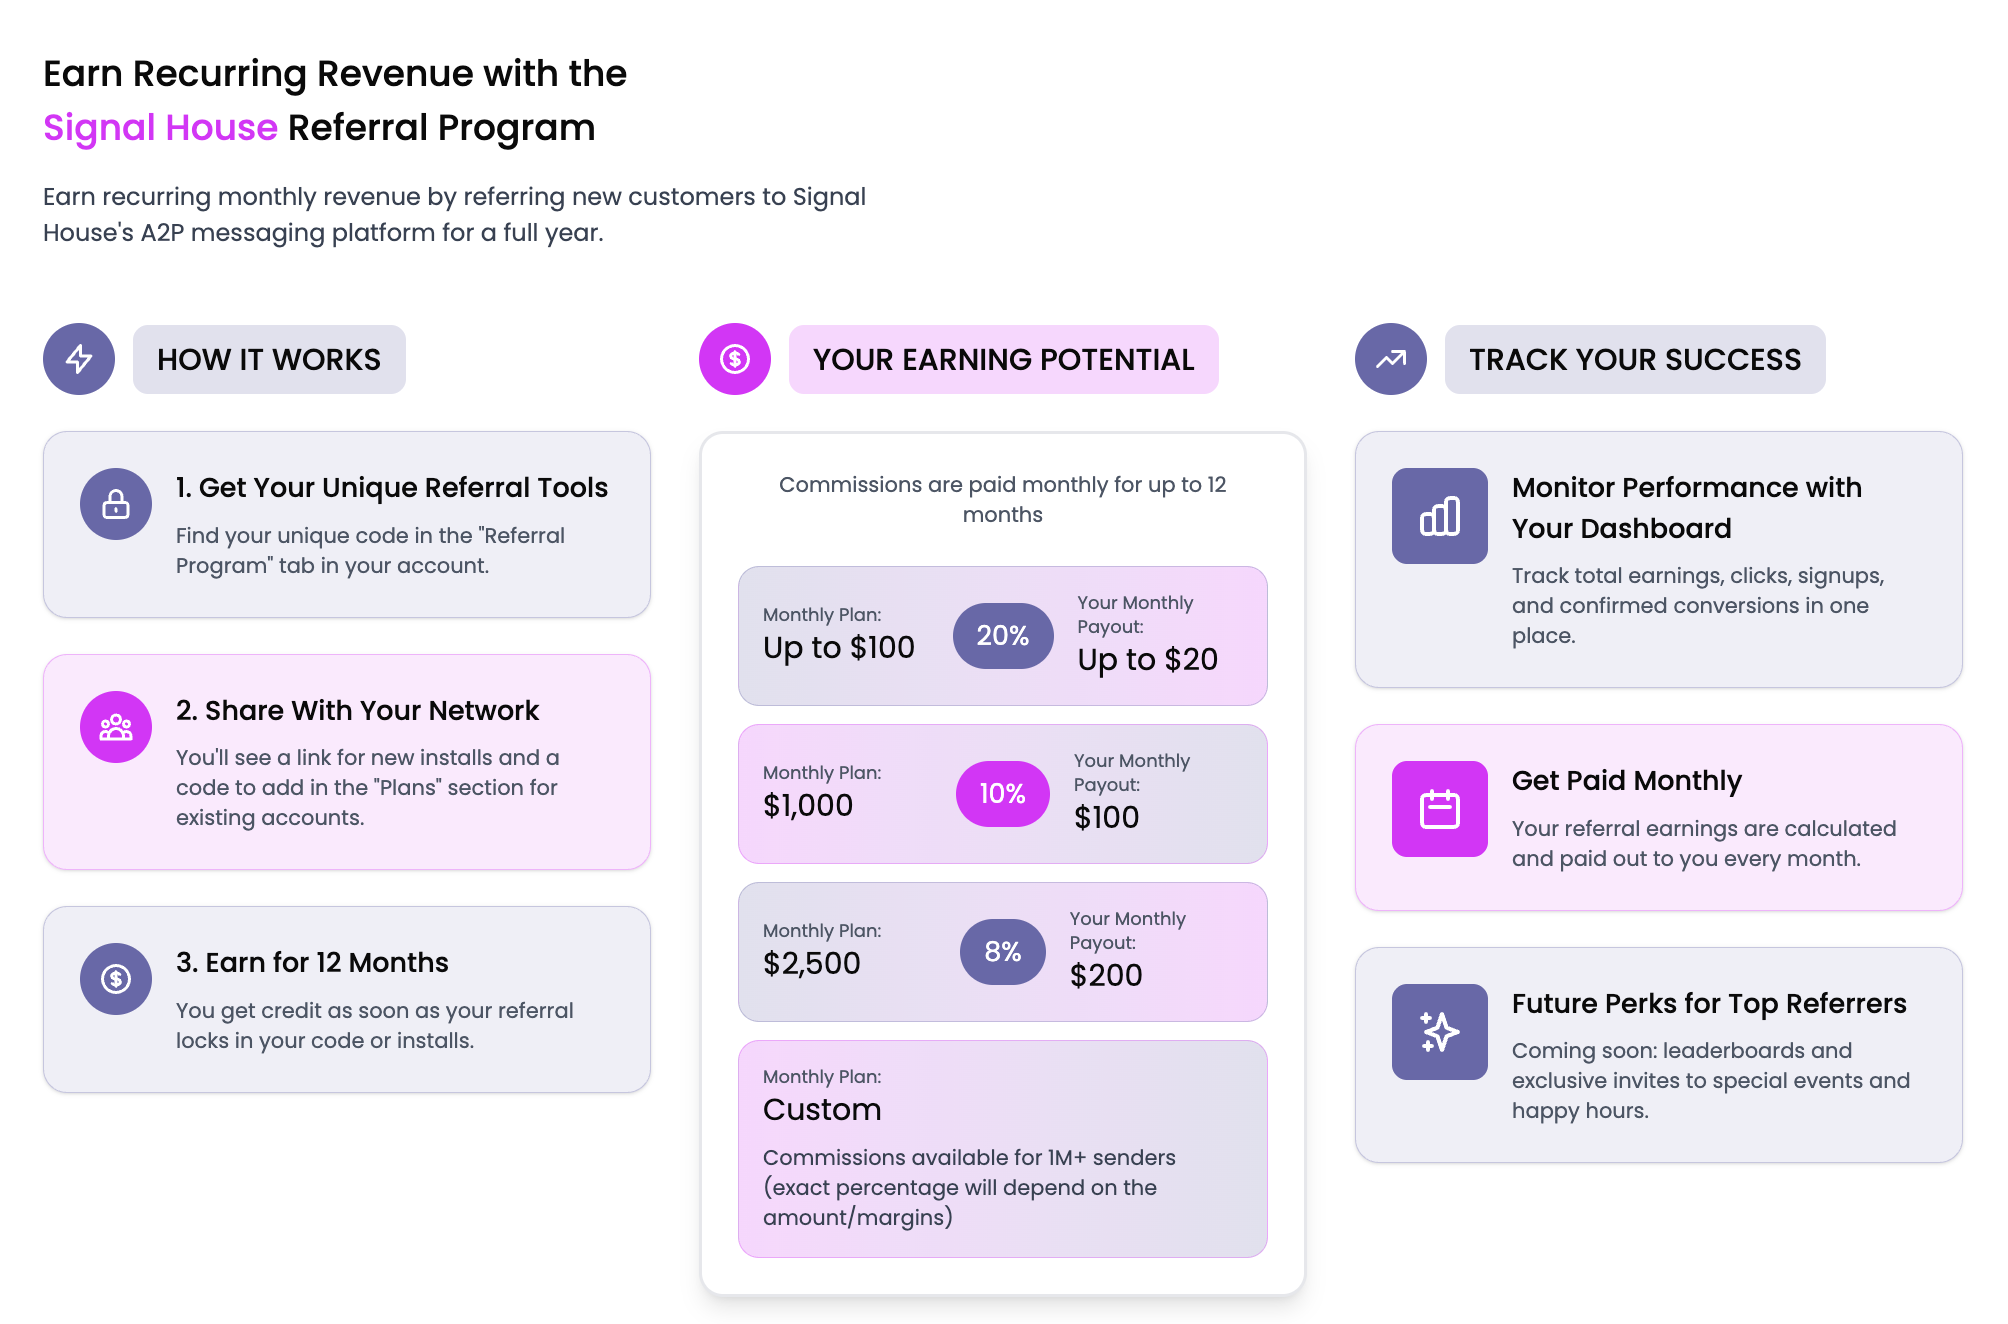Click the 8% commission badge
Screen dimensions: 2008x1324
pyautogui.click(x=1002, y=952)
